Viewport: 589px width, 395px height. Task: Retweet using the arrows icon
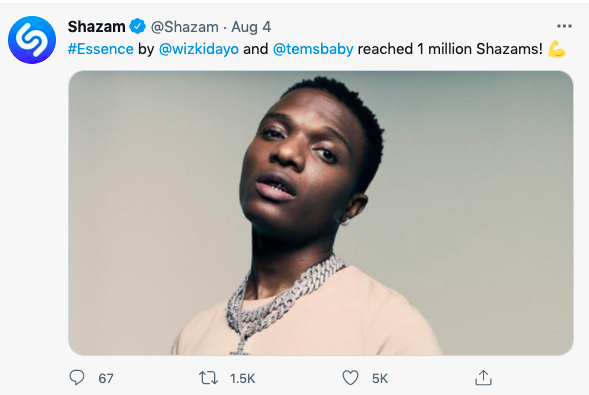point(208,378)
